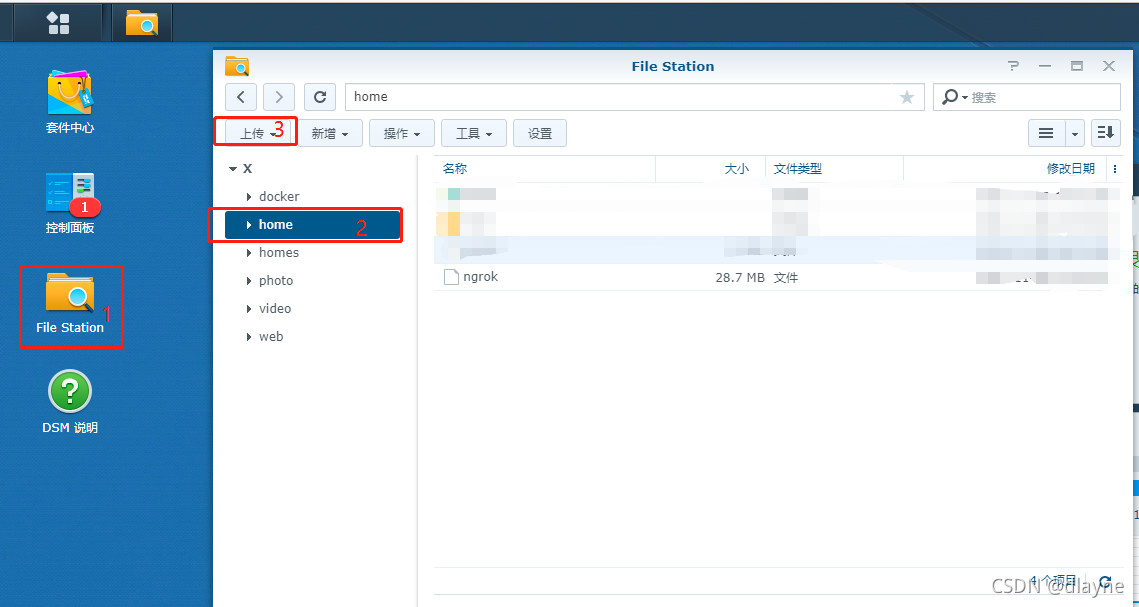Open the DSM main menu grid icon
Viewport: 1139px width, 607px height.
click(58, 23)
